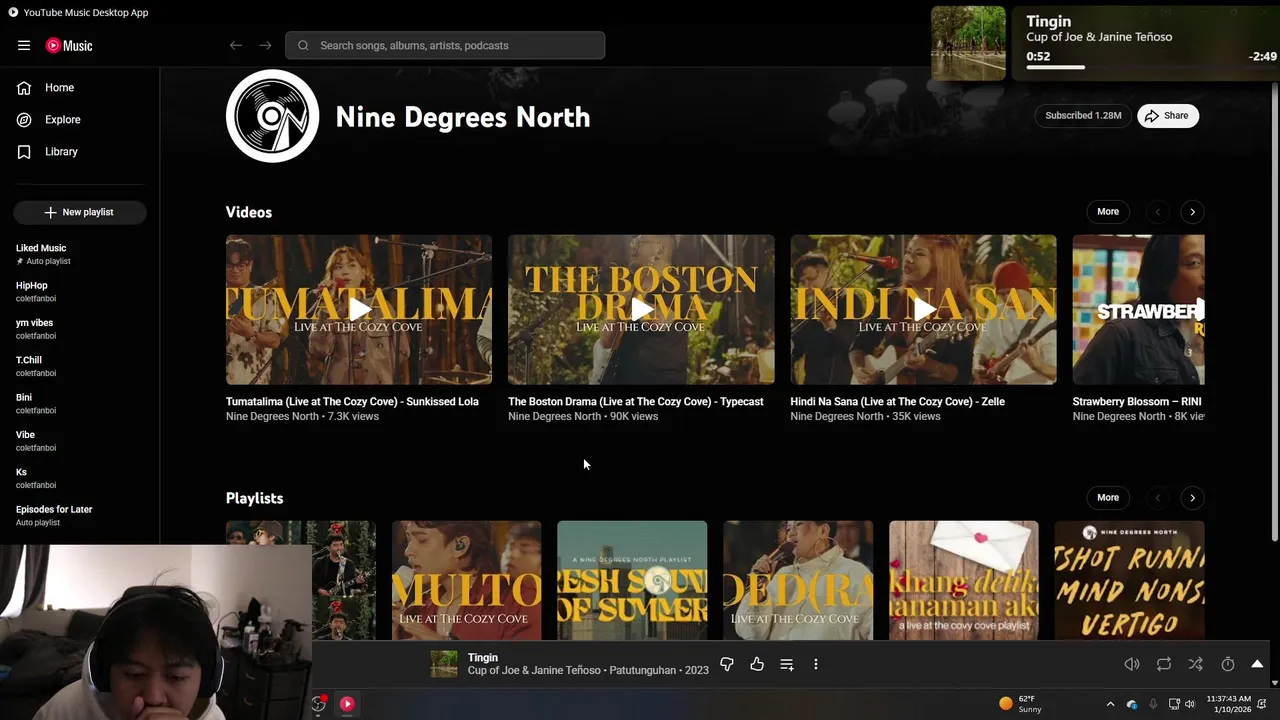Open the clock showing 11:37:43 AM
Screen dimensions: 1280x720
tap(1228, 704)
